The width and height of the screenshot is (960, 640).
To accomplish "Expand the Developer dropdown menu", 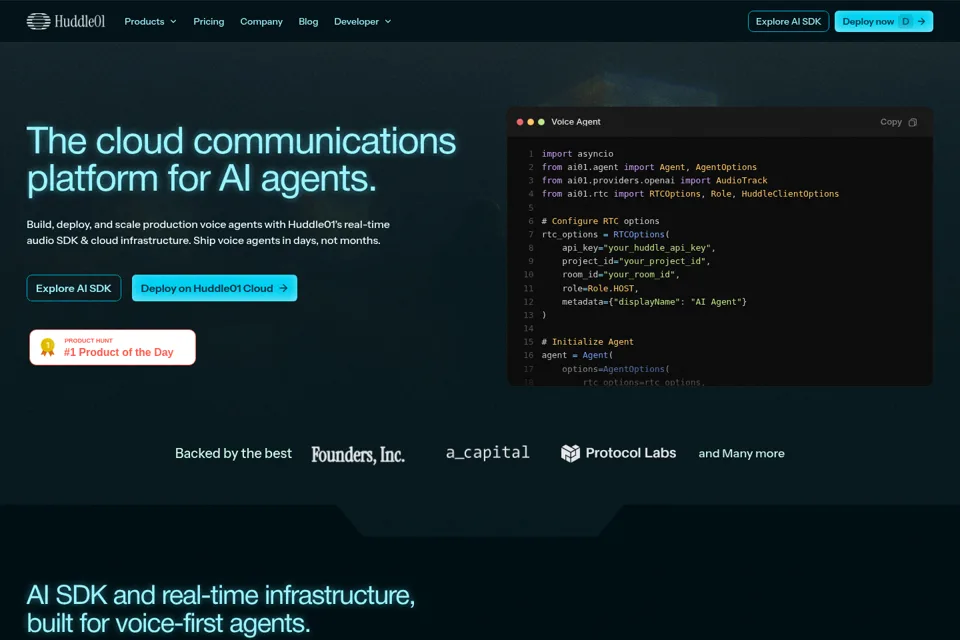I will click(362, 21).
